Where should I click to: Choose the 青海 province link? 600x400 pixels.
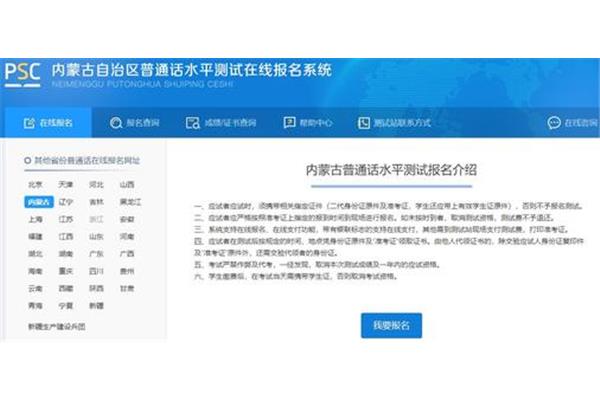35,305
